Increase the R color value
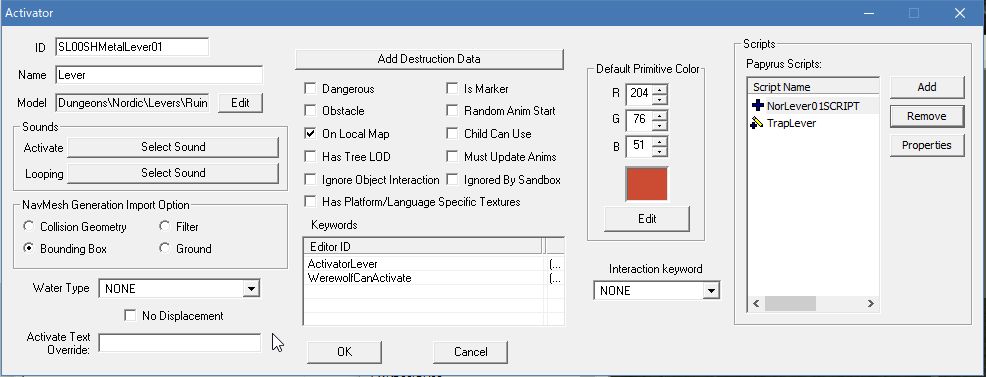986x377 pixels. 659,89
